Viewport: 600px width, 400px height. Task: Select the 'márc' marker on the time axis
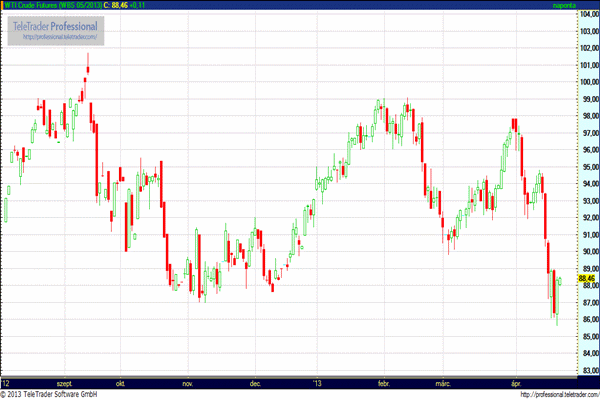coord(443,383)
